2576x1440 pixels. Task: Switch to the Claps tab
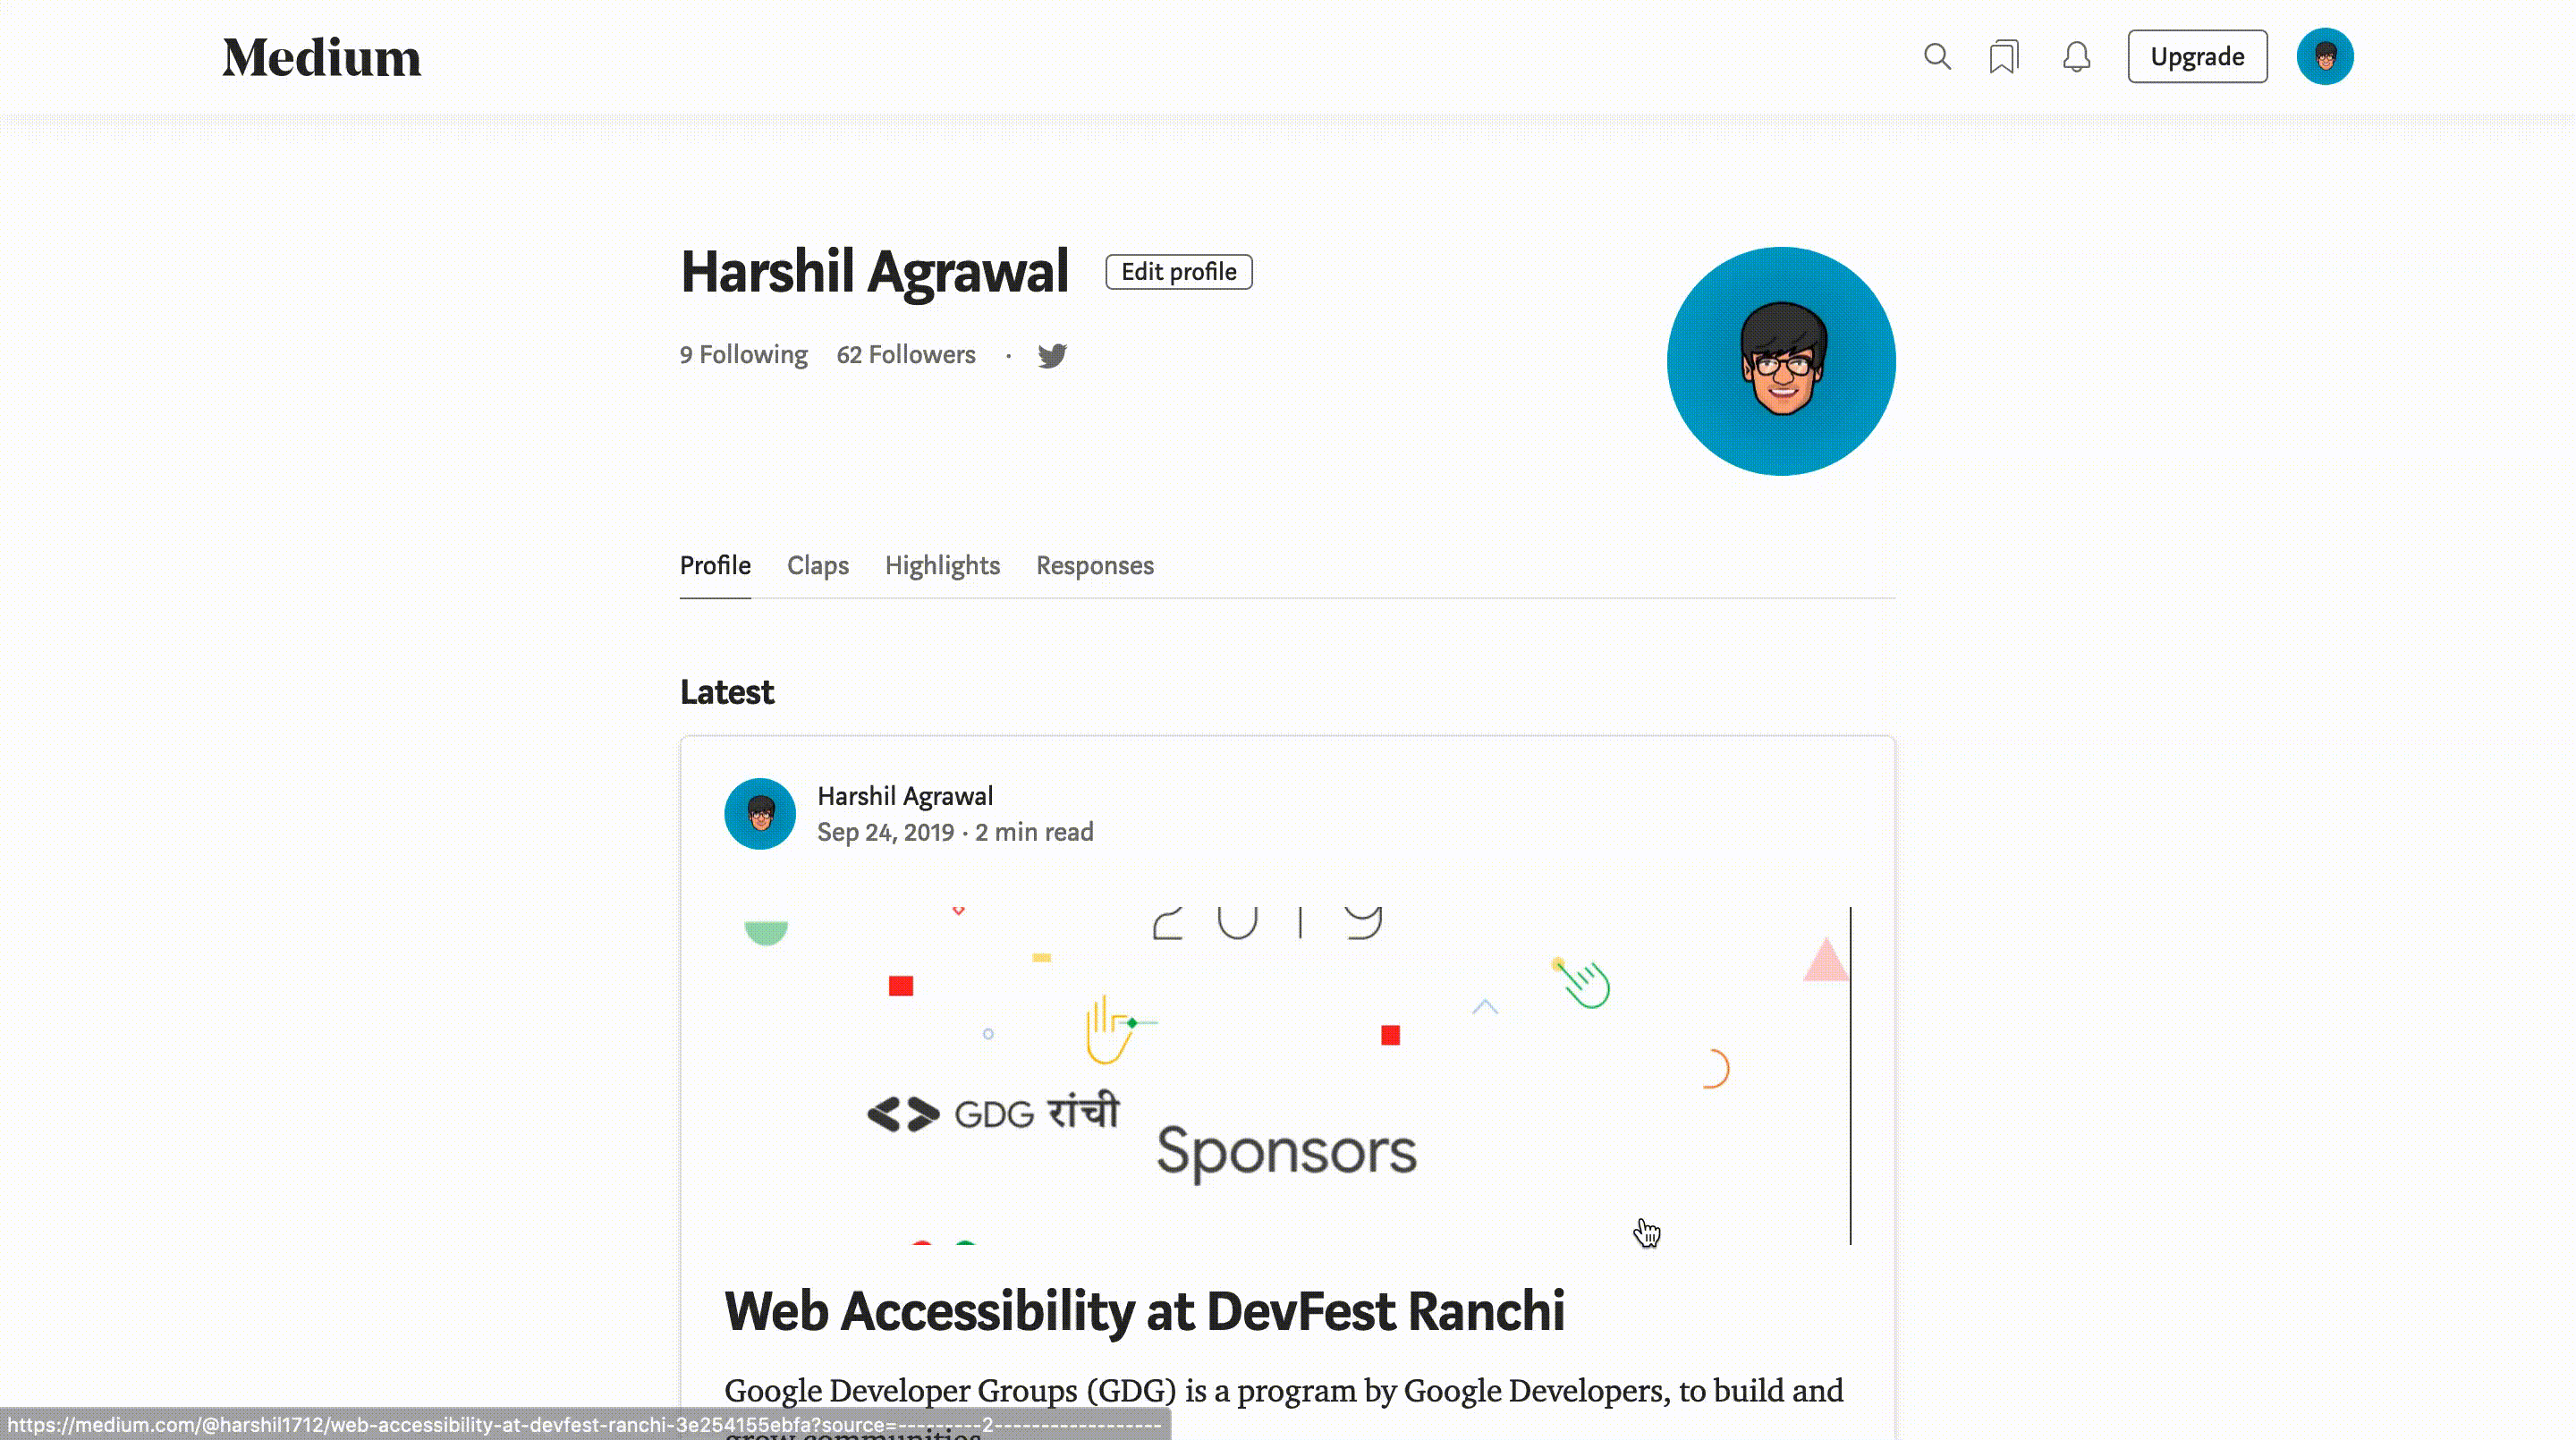pos(818,564)
